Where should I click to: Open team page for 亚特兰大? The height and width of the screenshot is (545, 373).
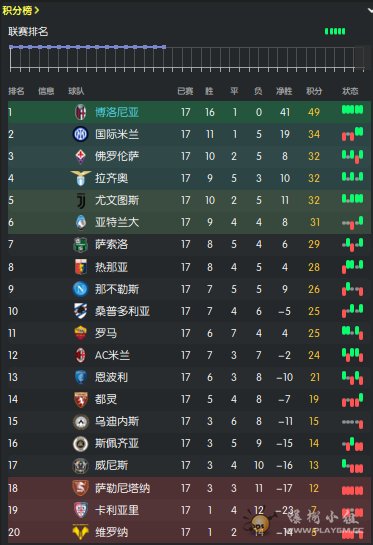(117, 222)
